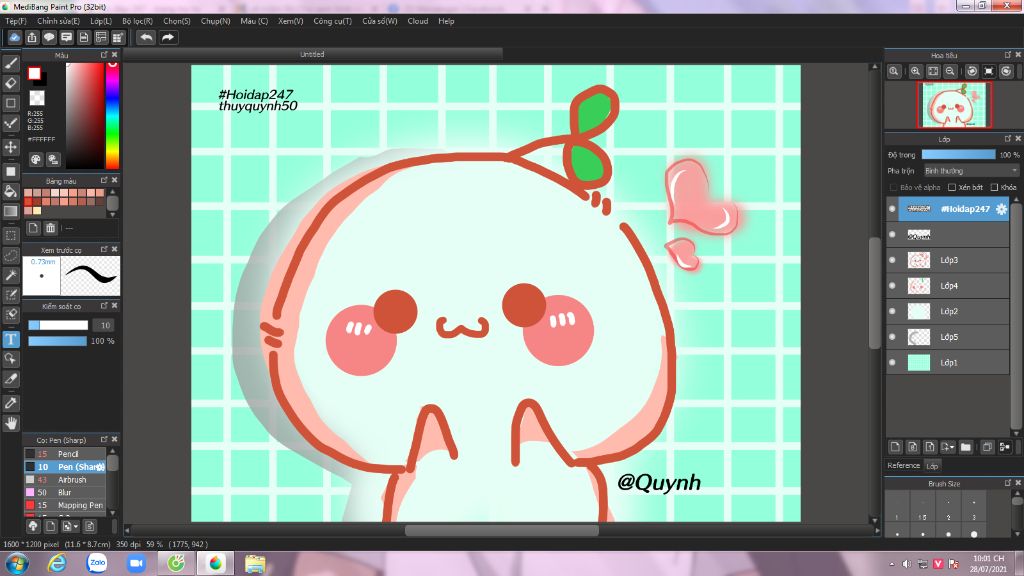Select the Move tool
The image size is (1024, 576).
pos(10,147)
